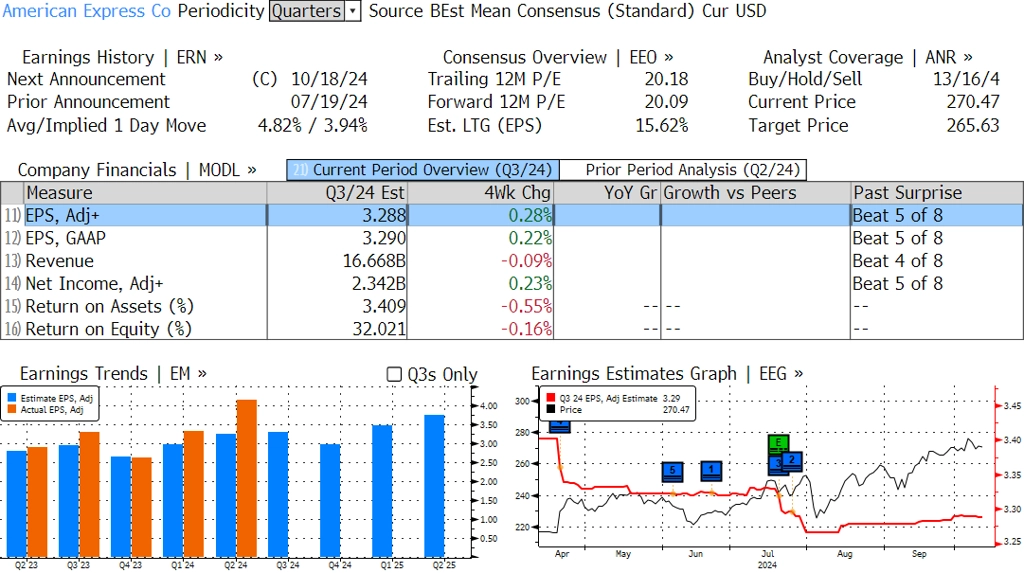Click the Trailing 12M P/E value 20.18
The width and height of the screenshot is (1024, 573).
(x=666, y=79)
